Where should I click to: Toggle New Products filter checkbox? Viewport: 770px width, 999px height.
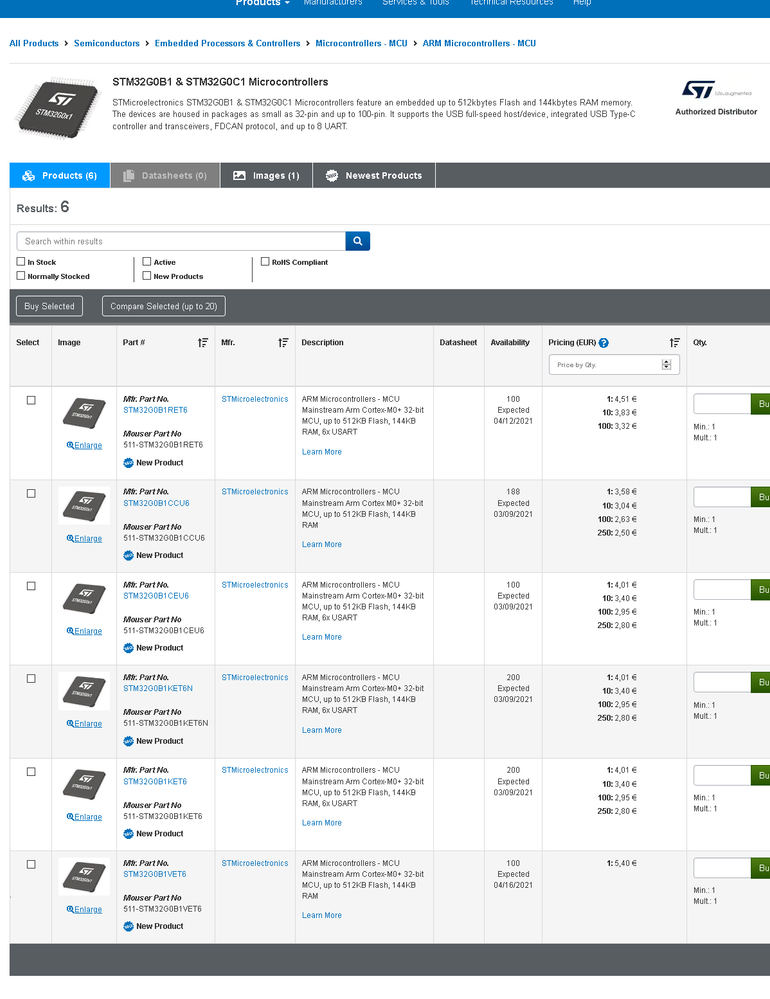click(x=147, y=276)
